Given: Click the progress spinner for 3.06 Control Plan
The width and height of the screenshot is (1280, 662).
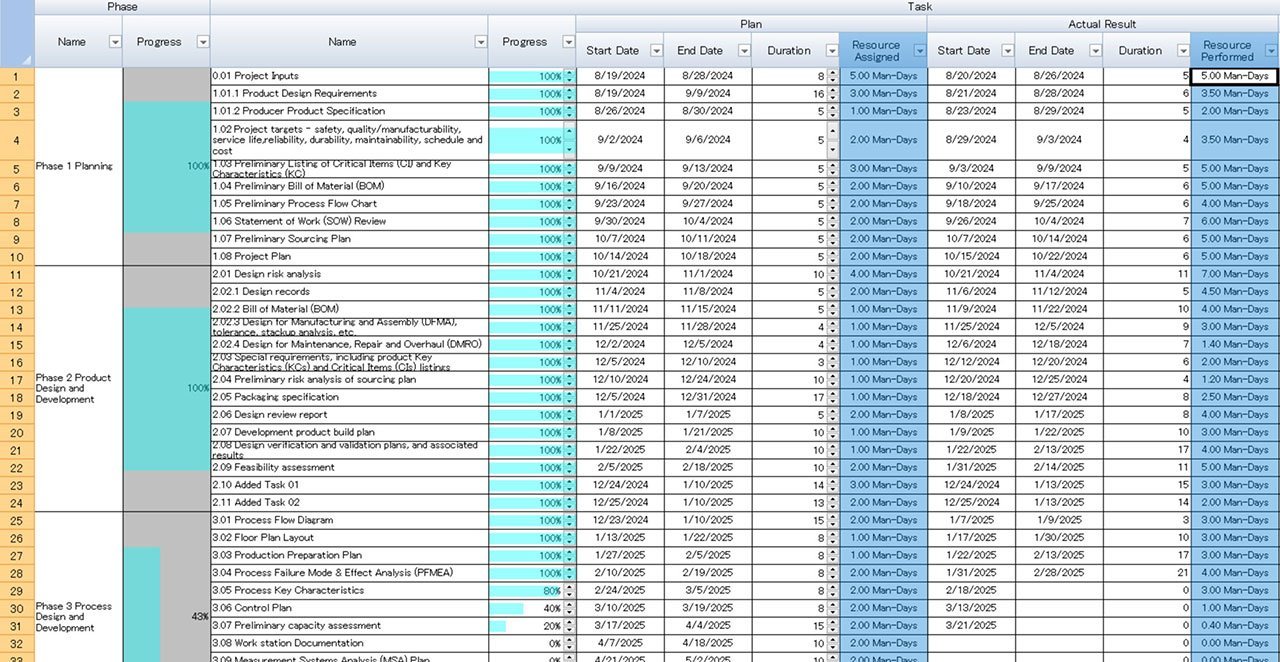Looking at the screenshot, I should click(x=570, y=608).
